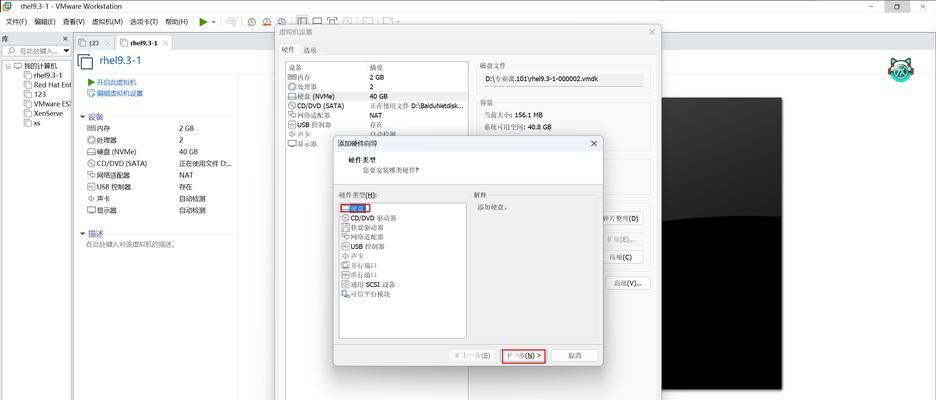Open the 文件(F) menu
The height and width of the screenshot is (400, 936).
point(16,21)
